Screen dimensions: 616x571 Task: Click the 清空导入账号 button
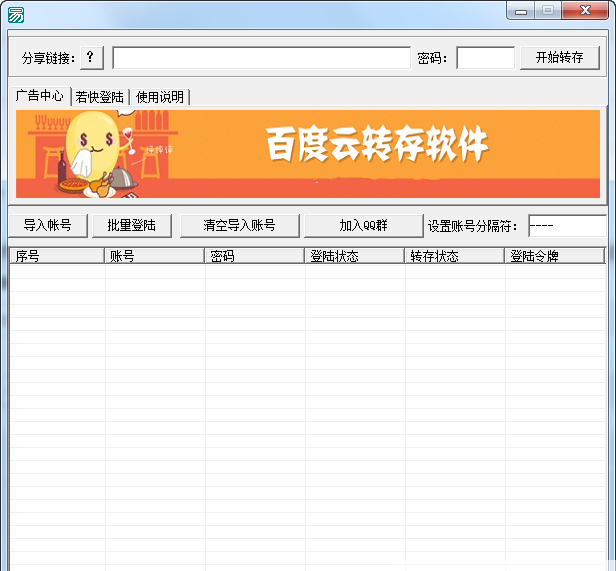(240, 226)
